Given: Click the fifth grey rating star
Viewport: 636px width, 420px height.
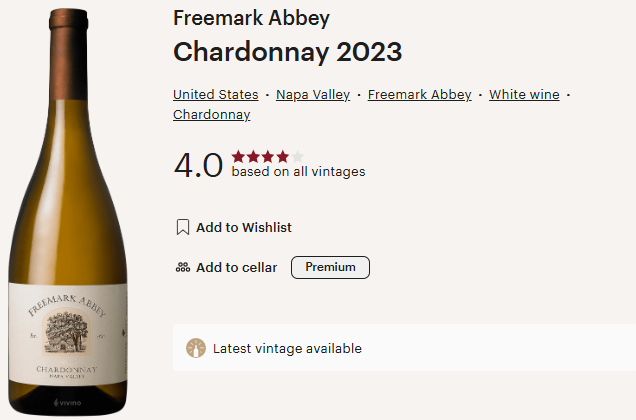Looking at the screenshot, I should 297,156.
